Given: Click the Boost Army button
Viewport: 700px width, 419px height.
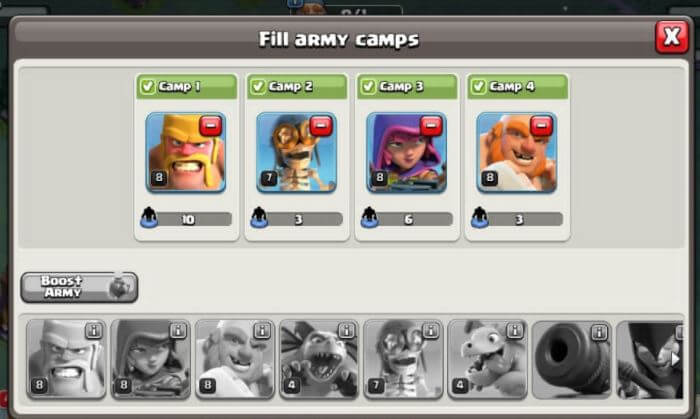Looking at the screenshot, I should (x=79, y=287).
